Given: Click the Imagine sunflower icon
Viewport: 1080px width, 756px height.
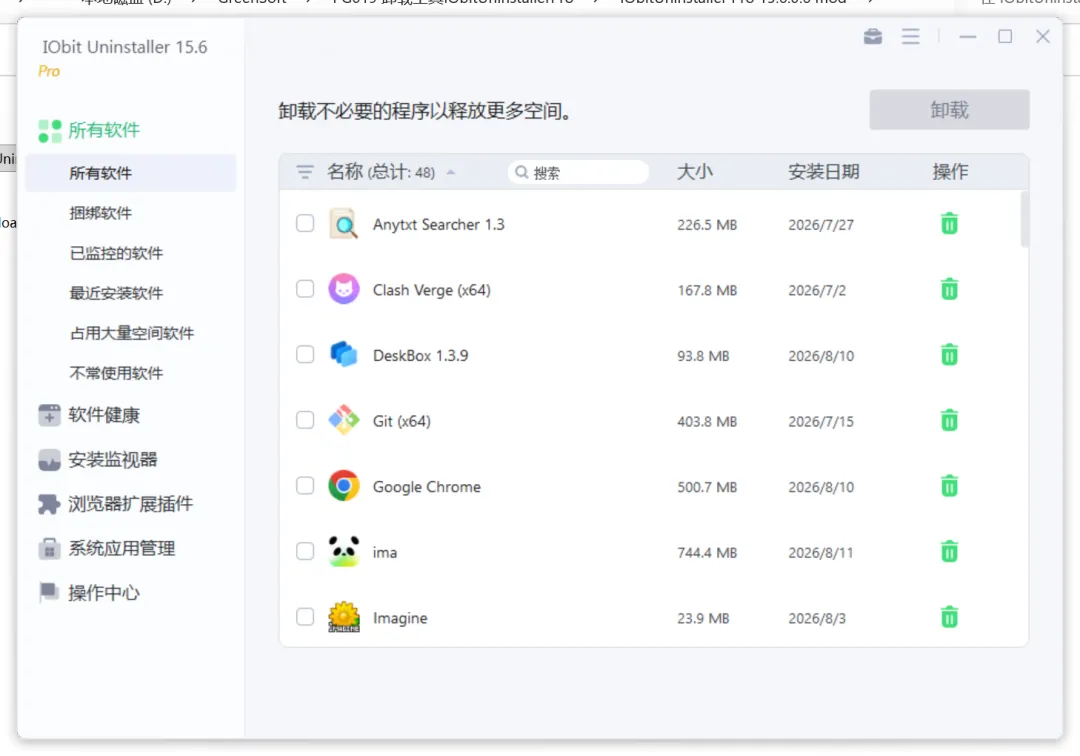Looking at the screenshot, I should coord(344,617).
